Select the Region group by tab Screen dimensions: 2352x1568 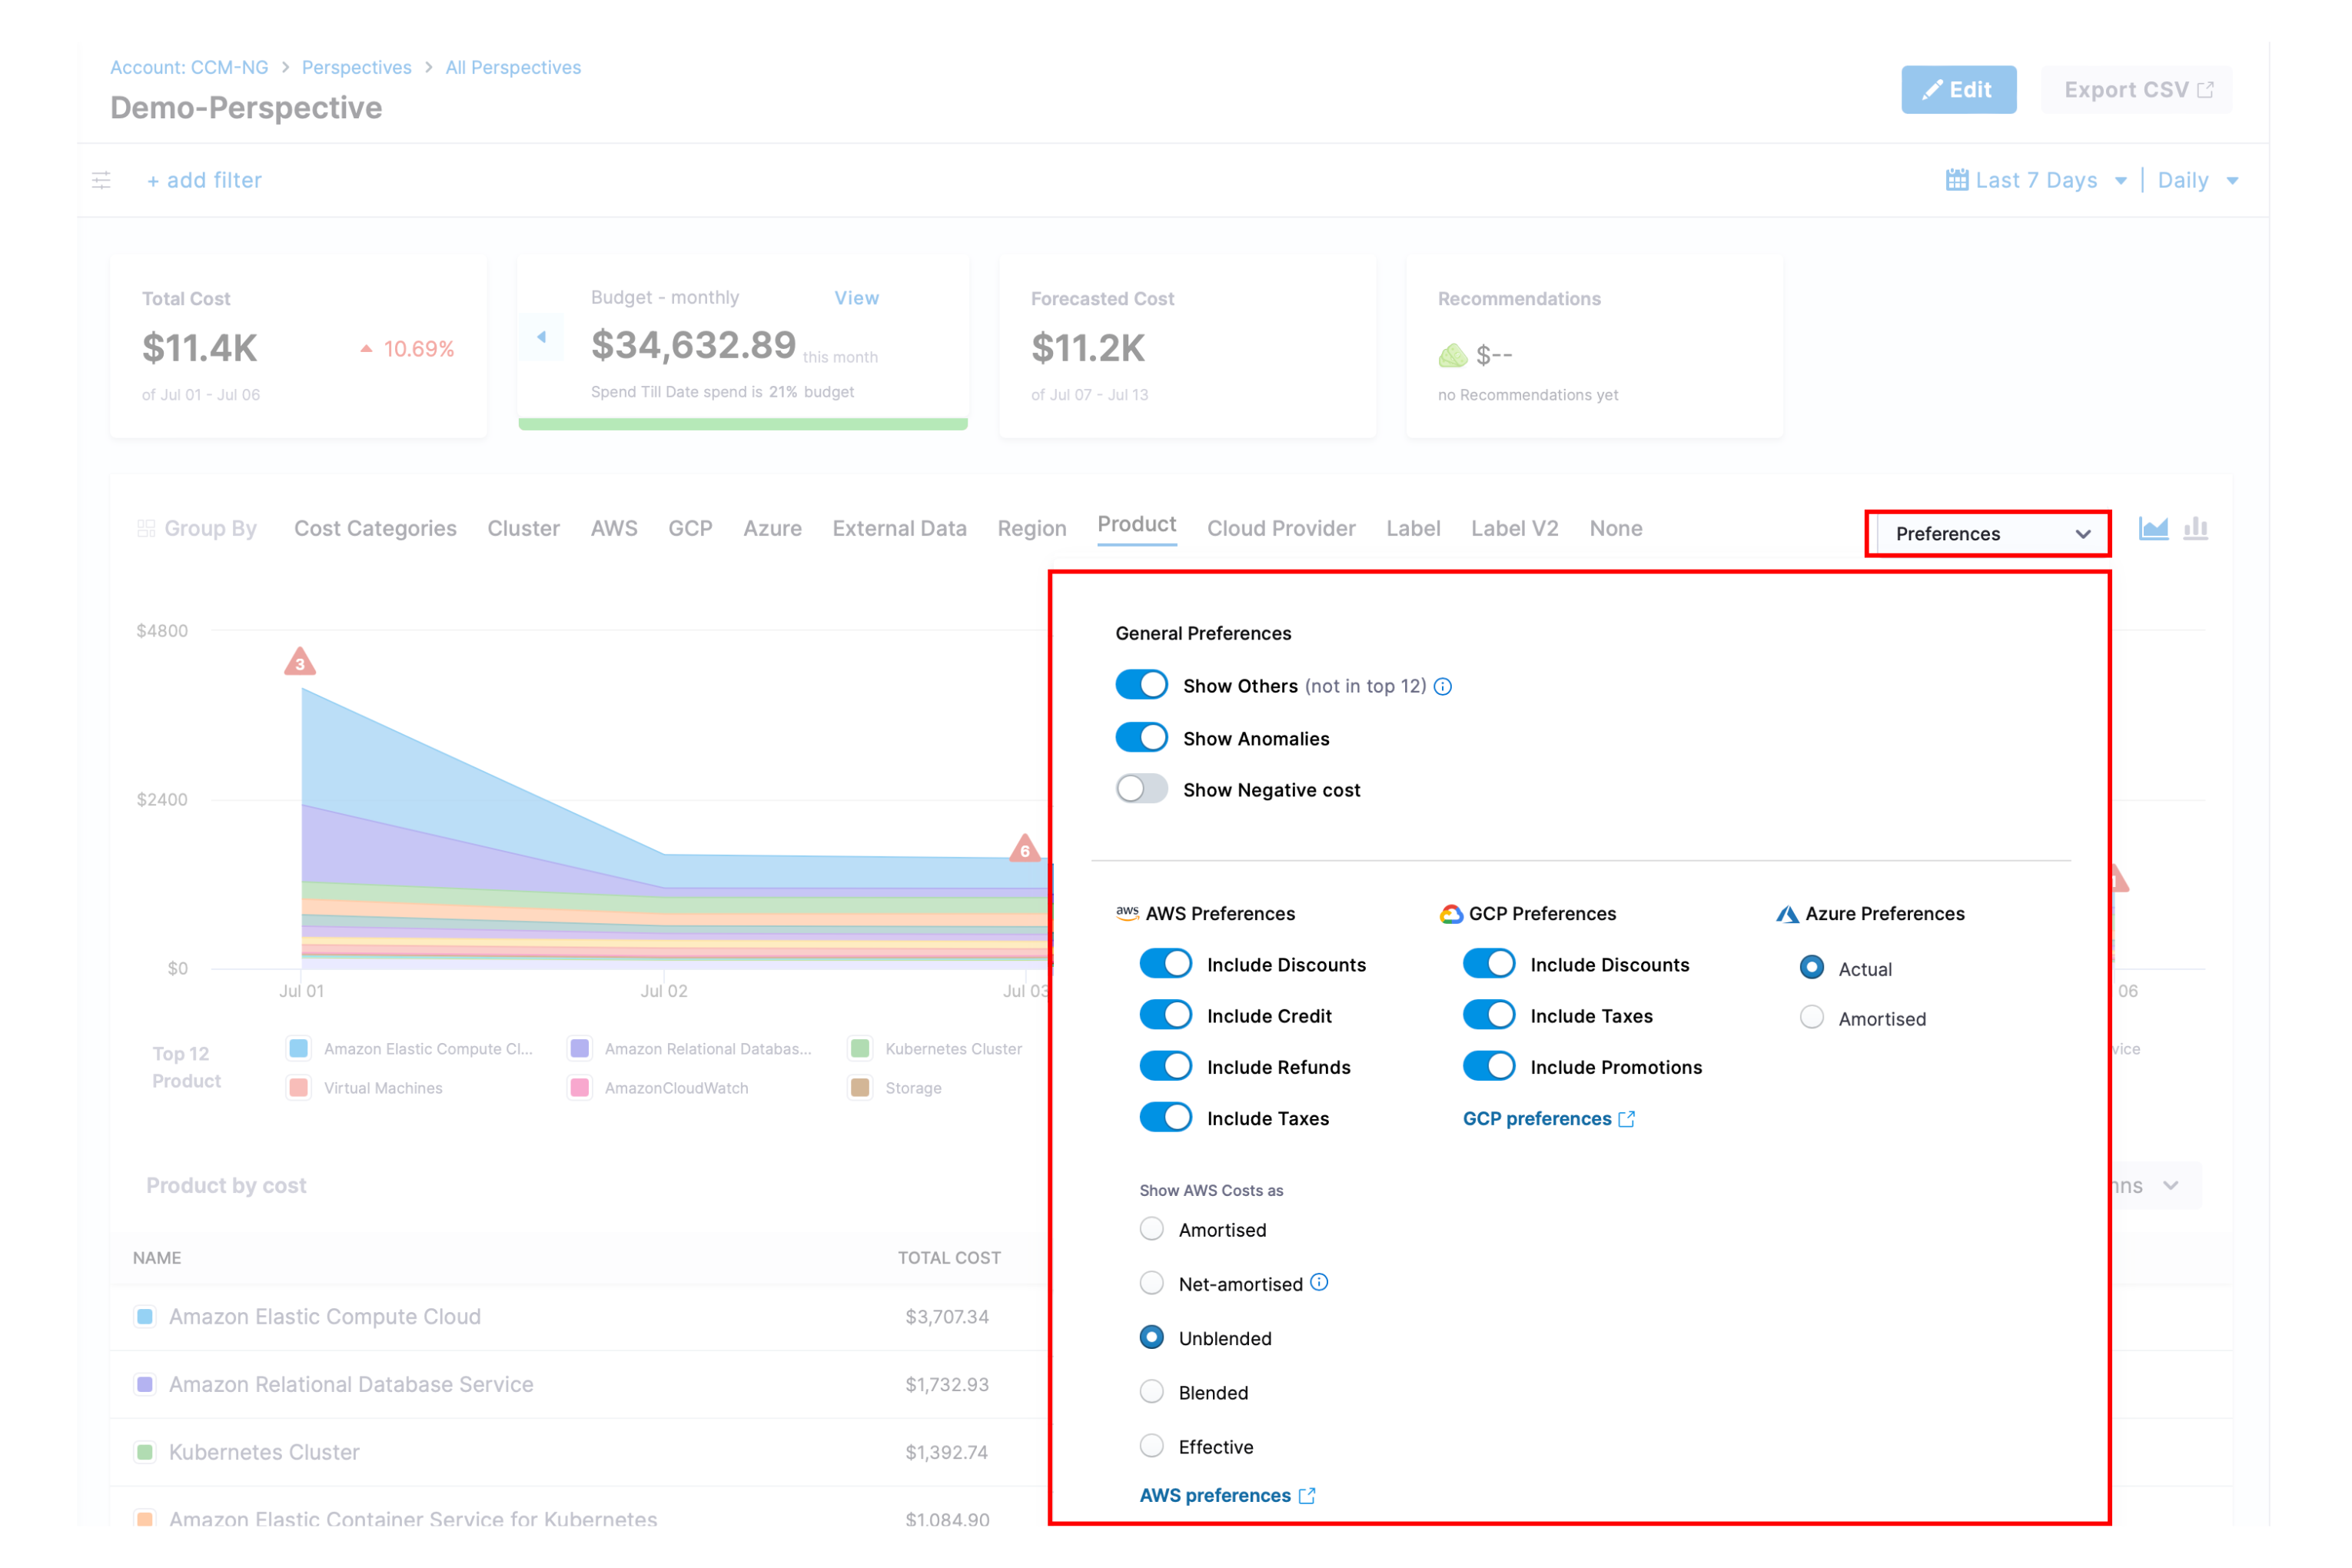[1031, 528]
